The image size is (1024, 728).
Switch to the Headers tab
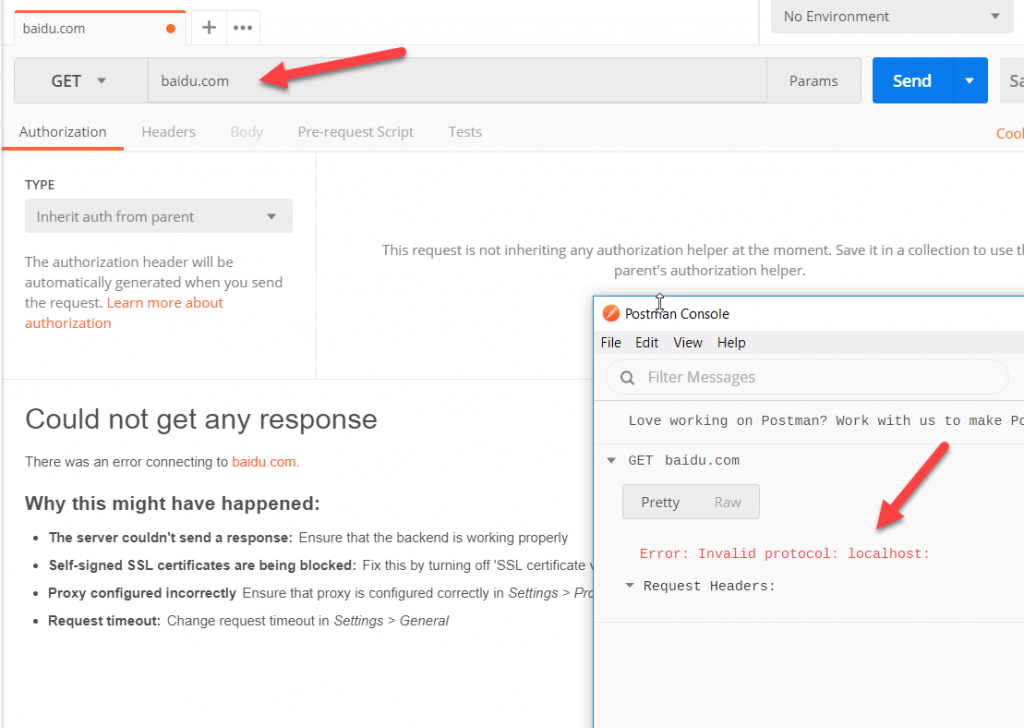(168, 132)
